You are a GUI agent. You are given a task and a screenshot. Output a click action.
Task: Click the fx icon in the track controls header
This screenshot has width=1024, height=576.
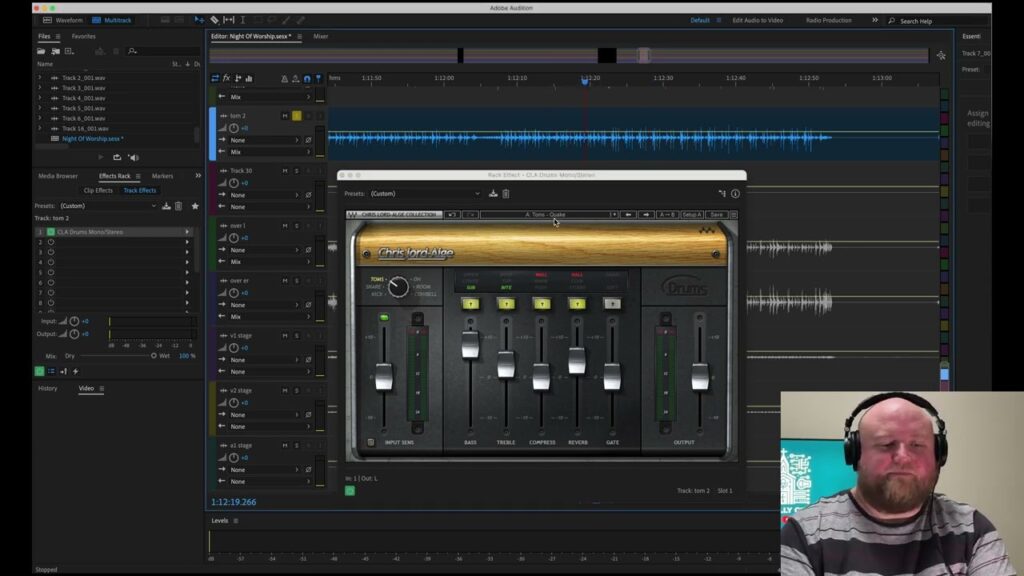click(226, 77)
